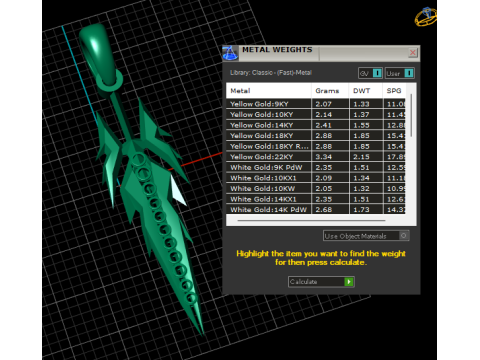480x360 pixels.
Task: Toggle the Use Object Materials option
Action: [366, 236]
